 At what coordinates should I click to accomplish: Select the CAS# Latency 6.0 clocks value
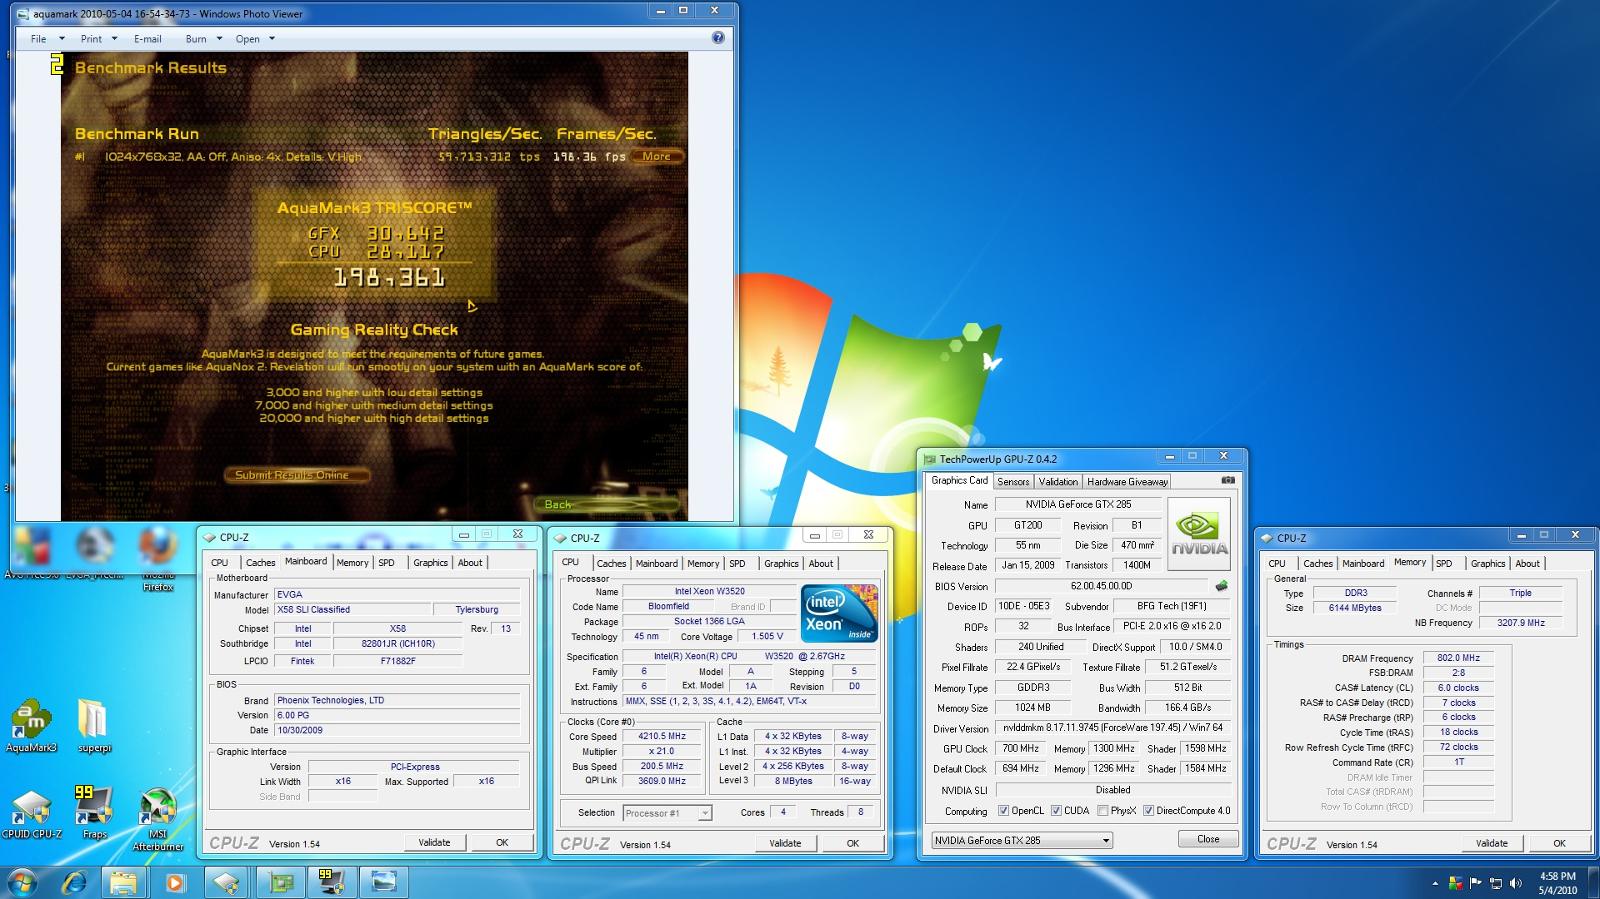(x=1459, y=688)
